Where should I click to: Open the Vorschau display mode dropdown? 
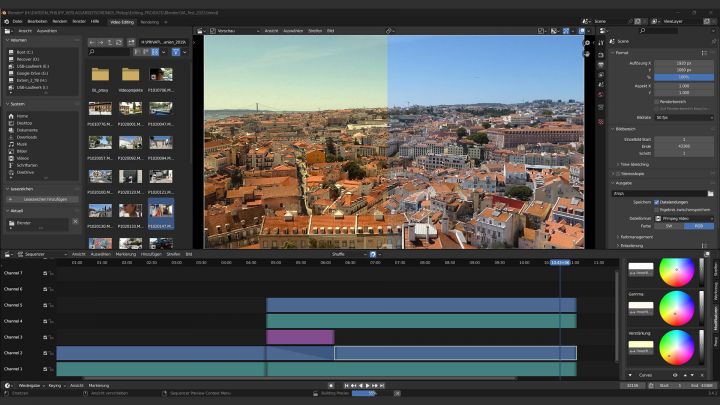tap(235, 31)
